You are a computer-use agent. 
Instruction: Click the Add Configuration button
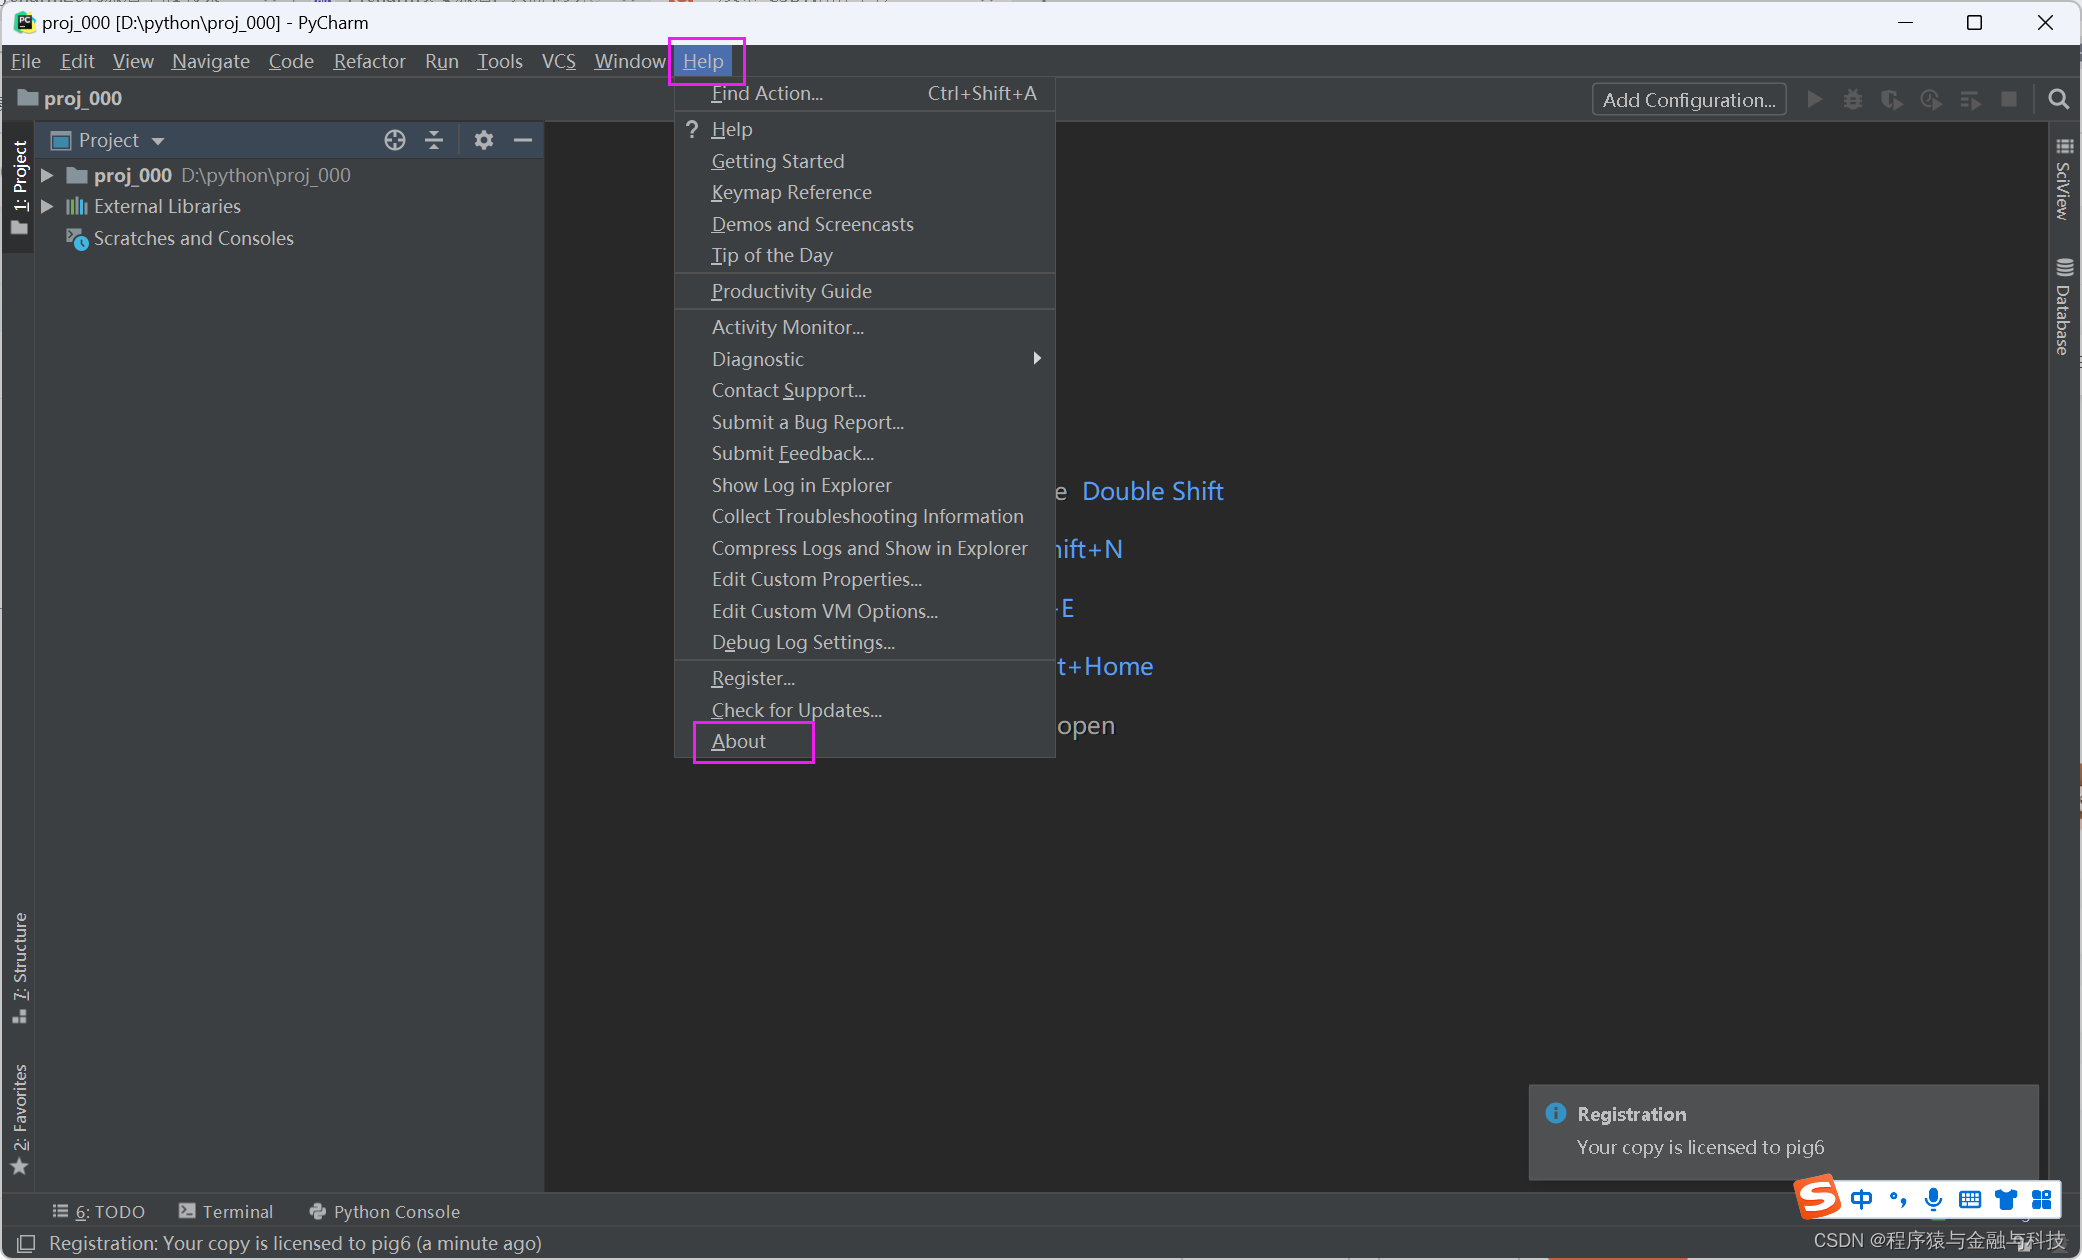coord(1688,99)
